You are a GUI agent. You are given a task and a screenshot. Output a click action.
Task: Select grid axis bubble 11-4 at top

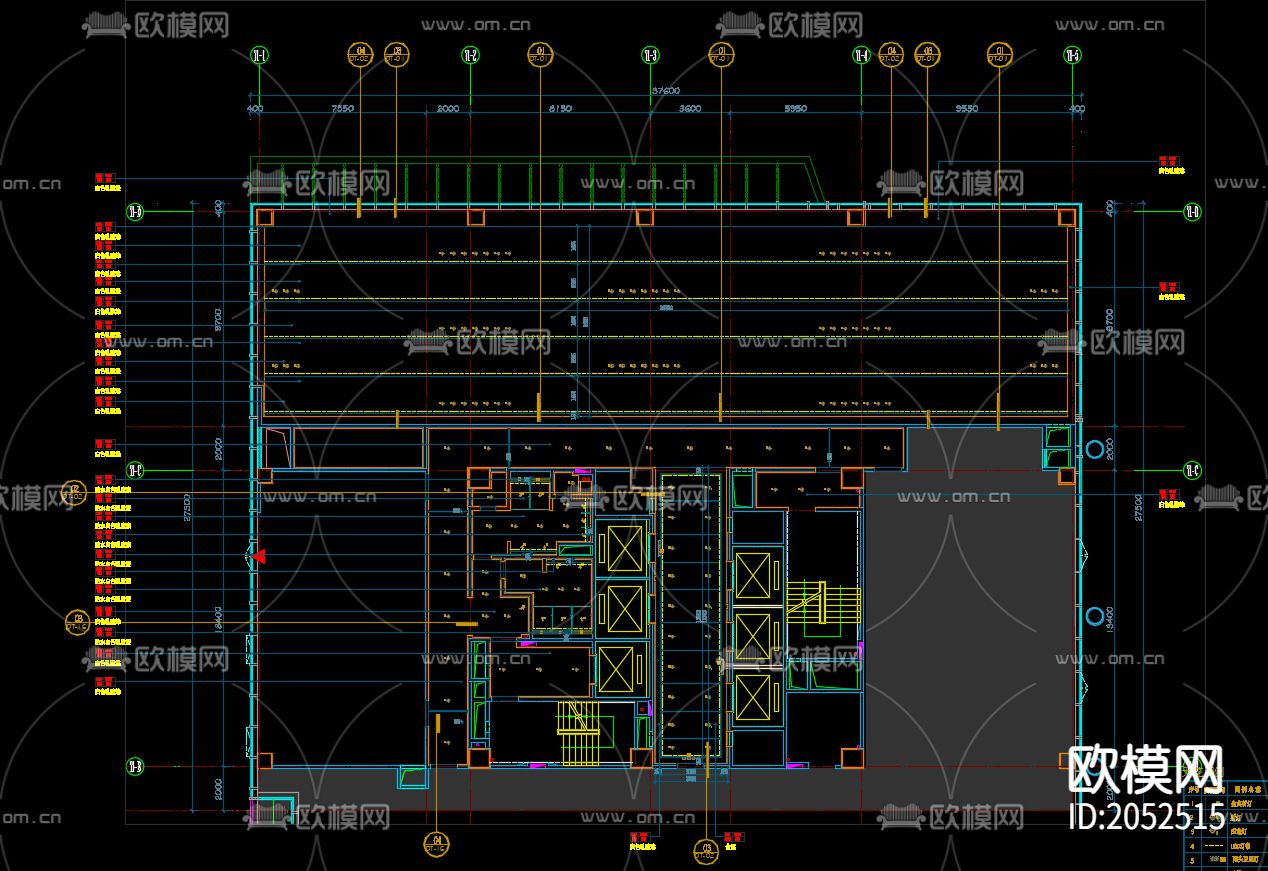pos(861,55)
